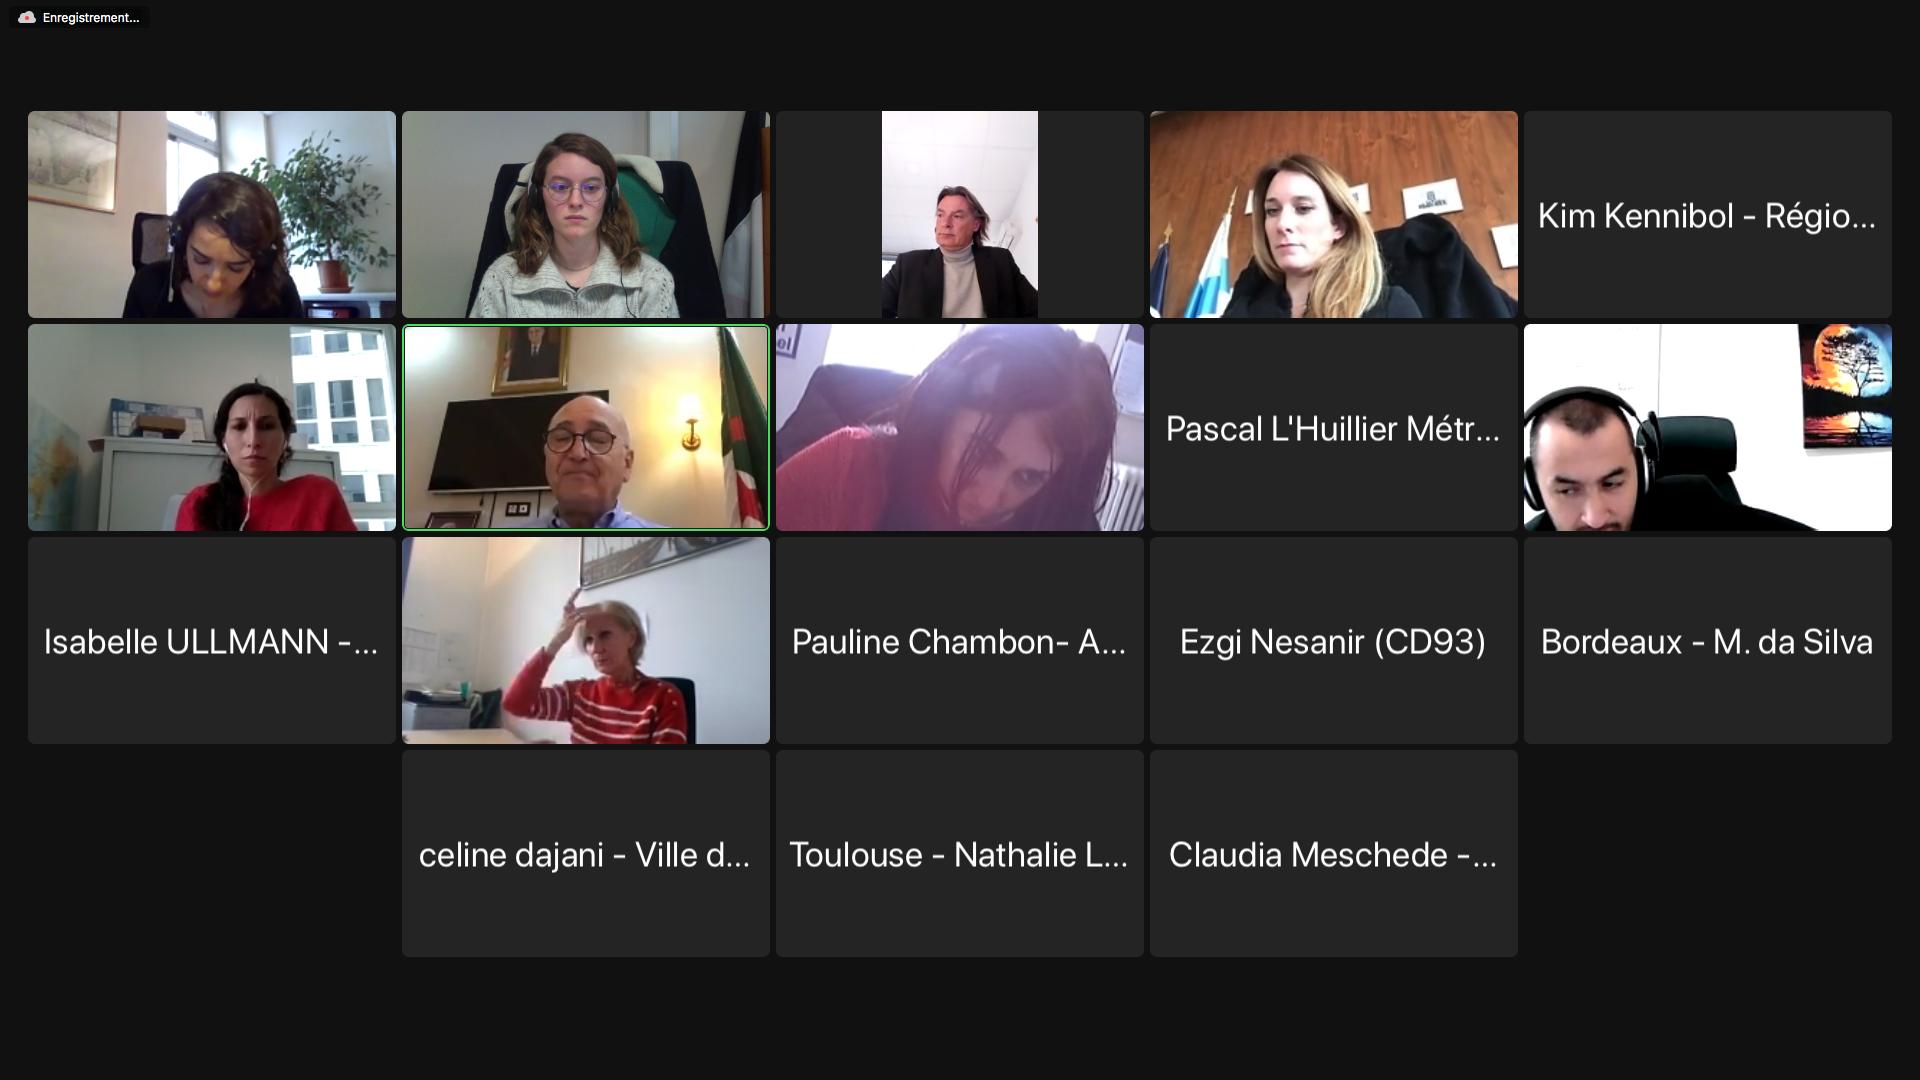Click video of man in white turtleneck
The width and height of the screenshot is (1920, 1080).
pos(959,214)
